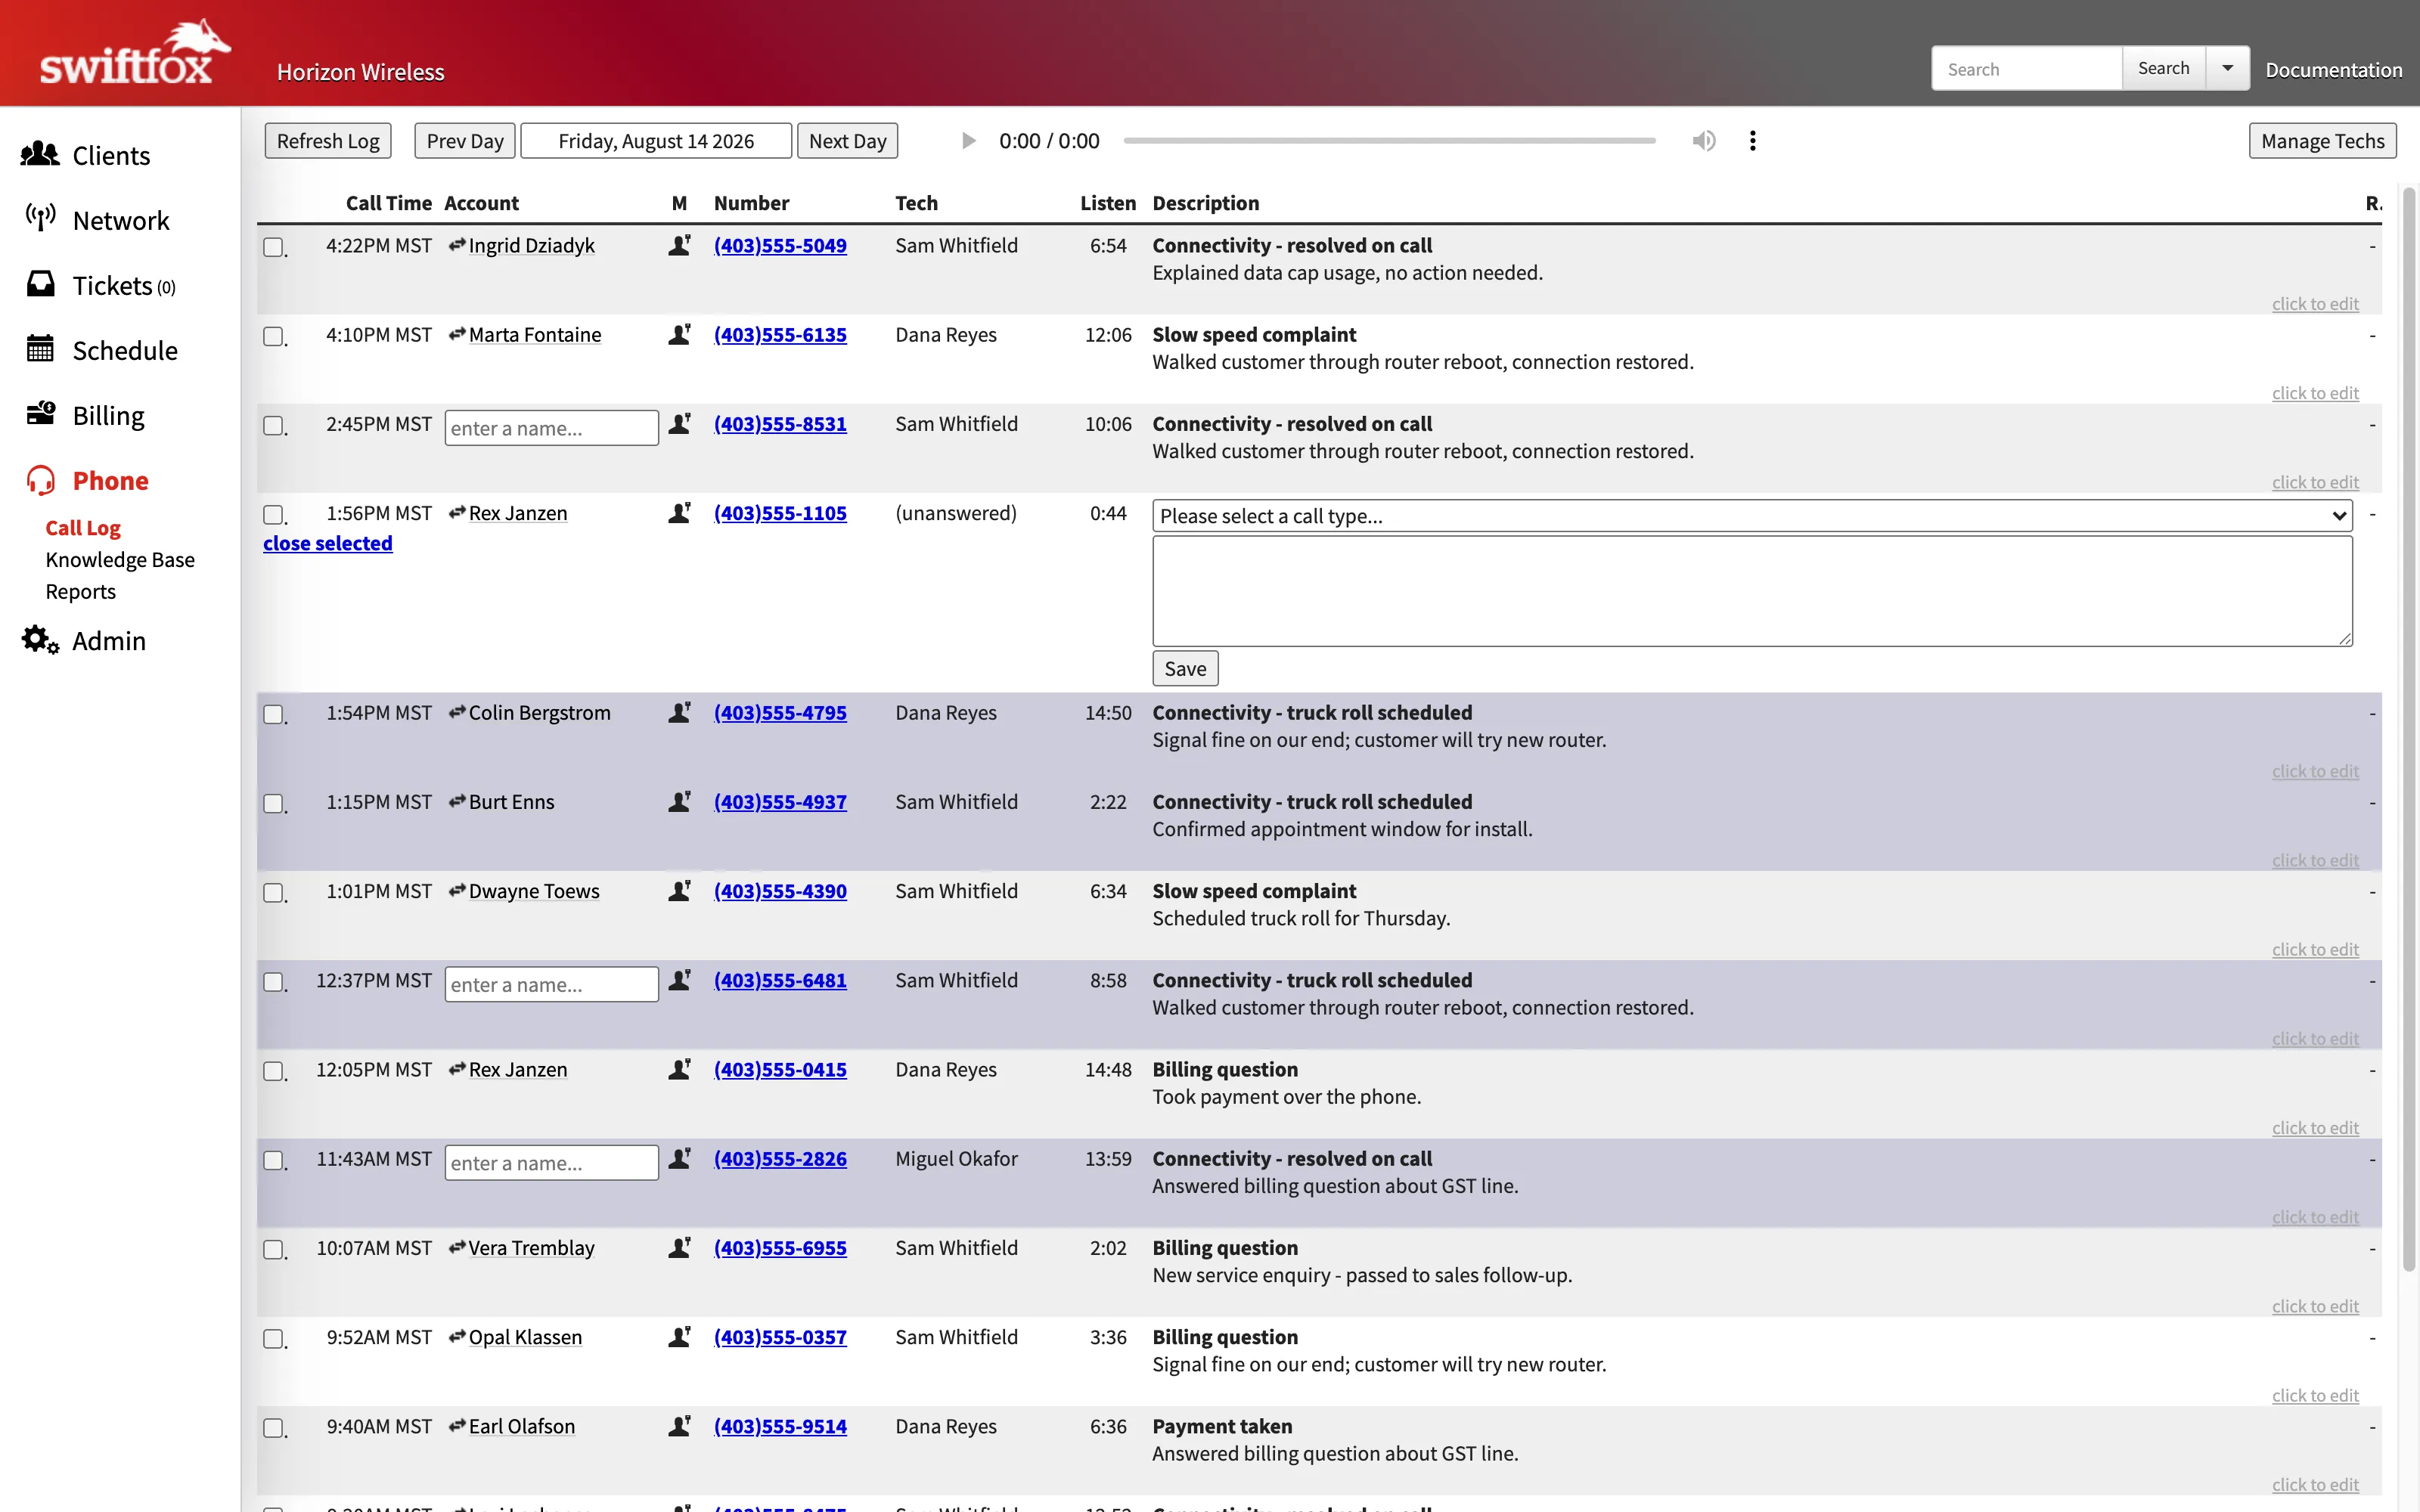
Task: Check the 4:10PM Marta Fontaine call
Action: click(x=273, y=336)
